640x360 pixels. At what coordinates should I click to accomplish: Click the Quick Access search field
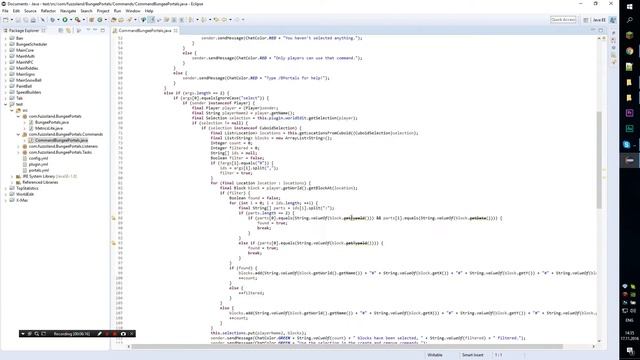(x=563, y=20)
